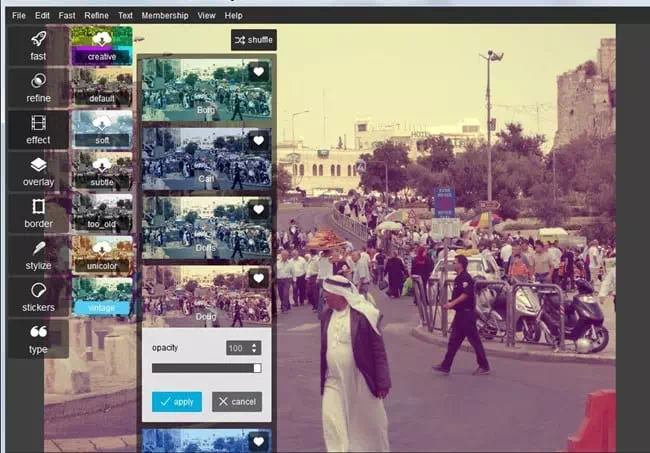Shuffle the effects with the shuffle button

[254, 40]
